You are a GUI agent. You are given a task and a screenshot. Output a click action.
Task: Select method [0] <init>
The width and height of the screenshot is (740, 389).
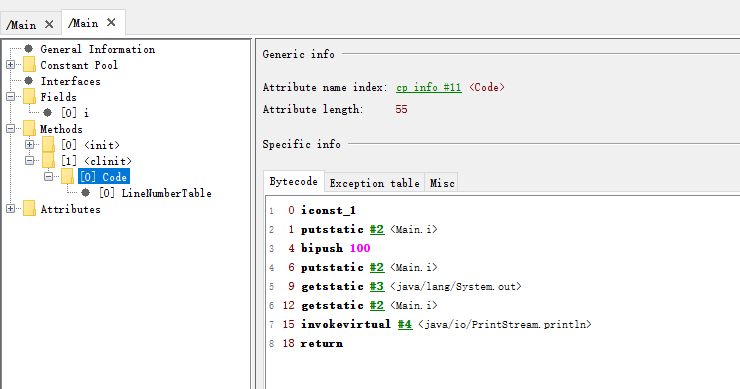[90, 145]
